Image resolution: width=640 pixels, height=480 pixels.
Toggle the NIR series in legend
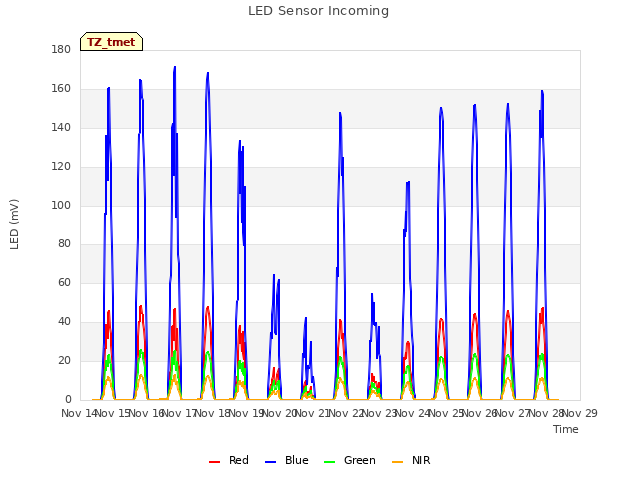coord(411,460)
